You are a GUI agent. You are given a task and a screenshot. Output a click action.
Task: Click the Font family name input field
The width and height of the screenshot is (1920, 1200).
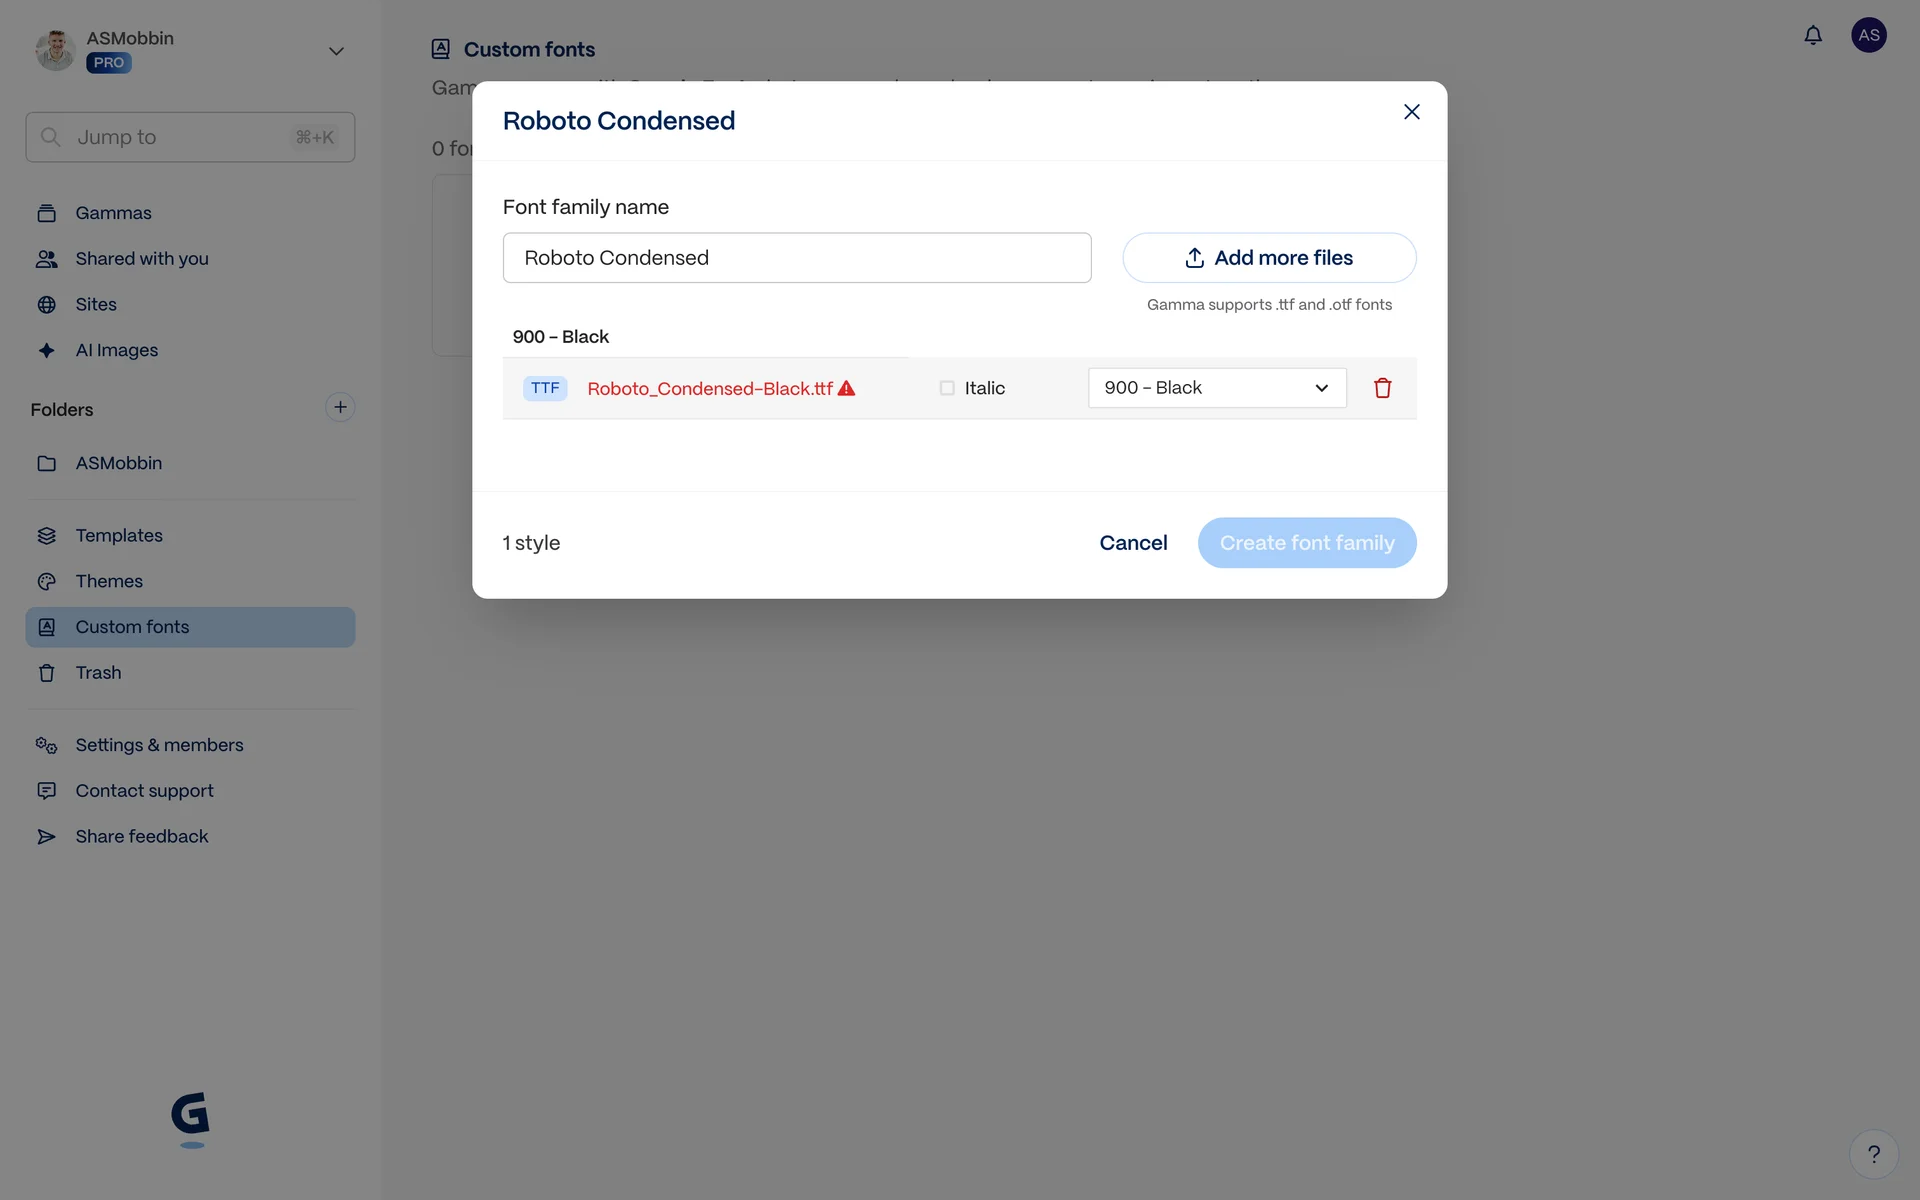pyautogui.click(x=796, y=258)
